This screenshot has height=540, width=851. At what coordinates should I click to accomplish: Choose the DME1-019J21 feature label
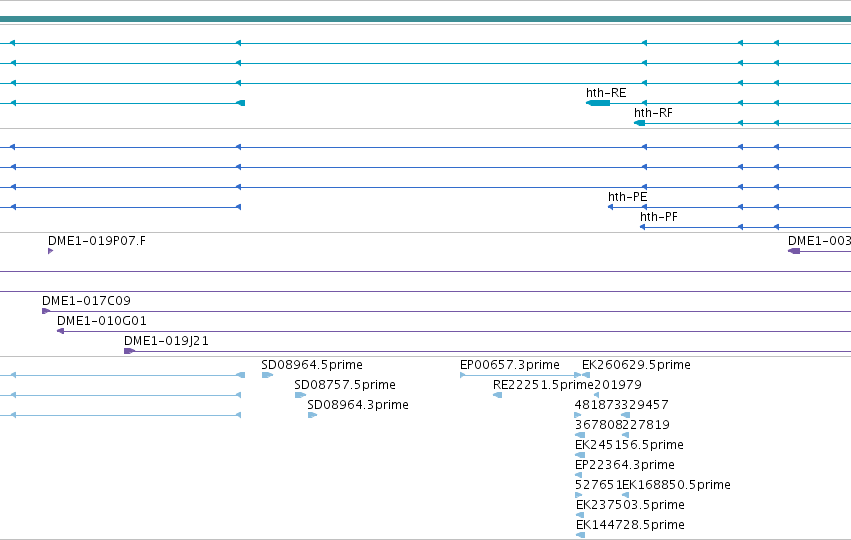[x=166, y=341]
